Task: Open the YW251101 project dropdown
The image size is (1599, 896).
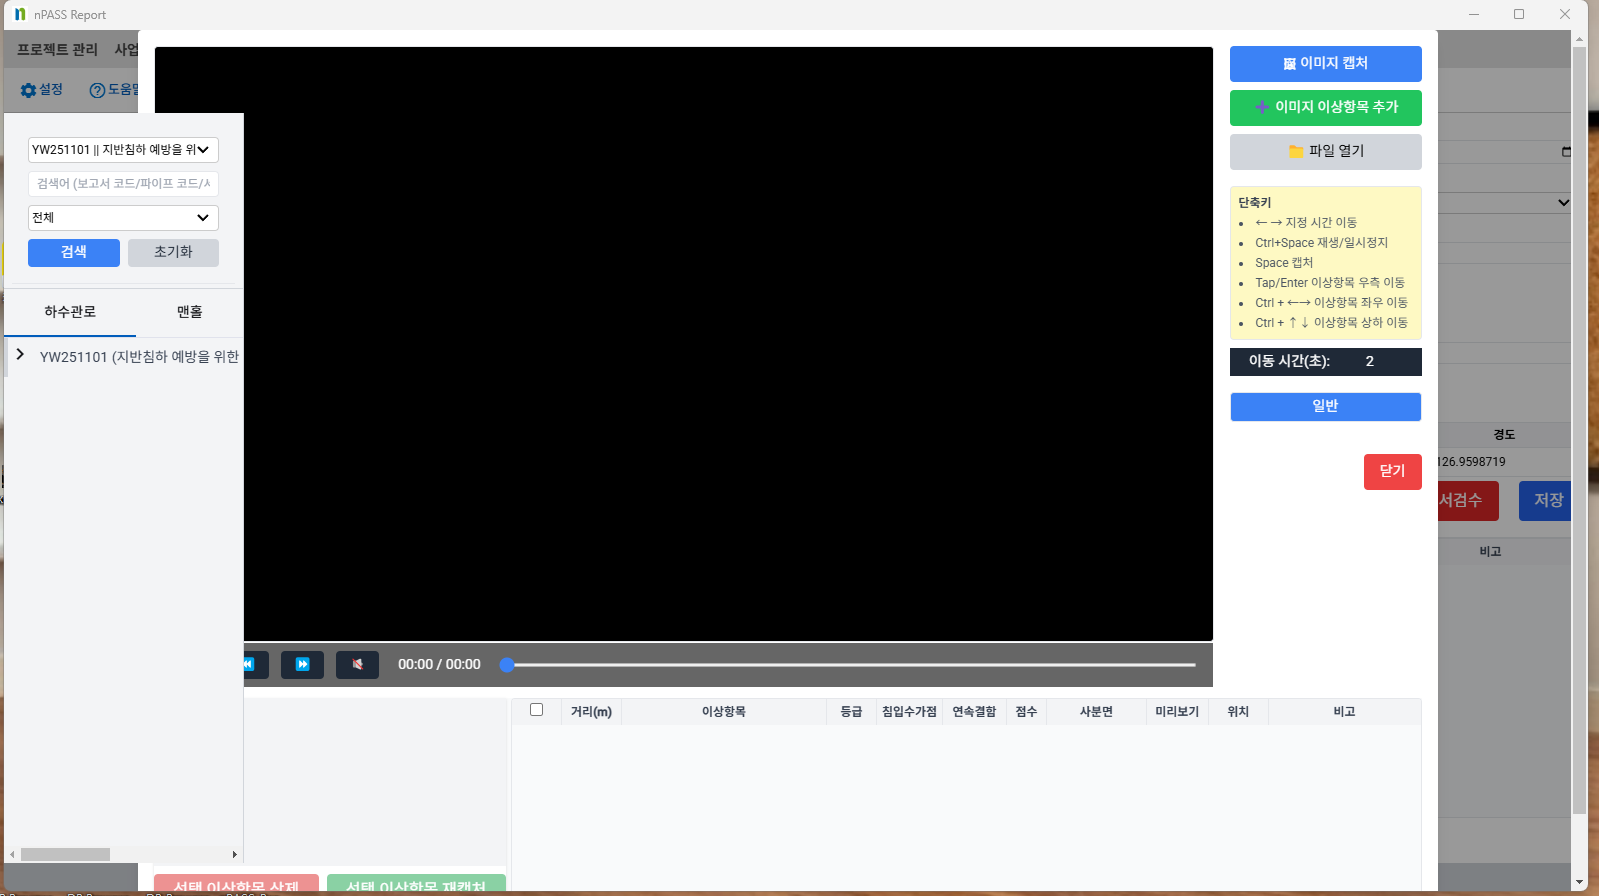Action: [123, 150]
